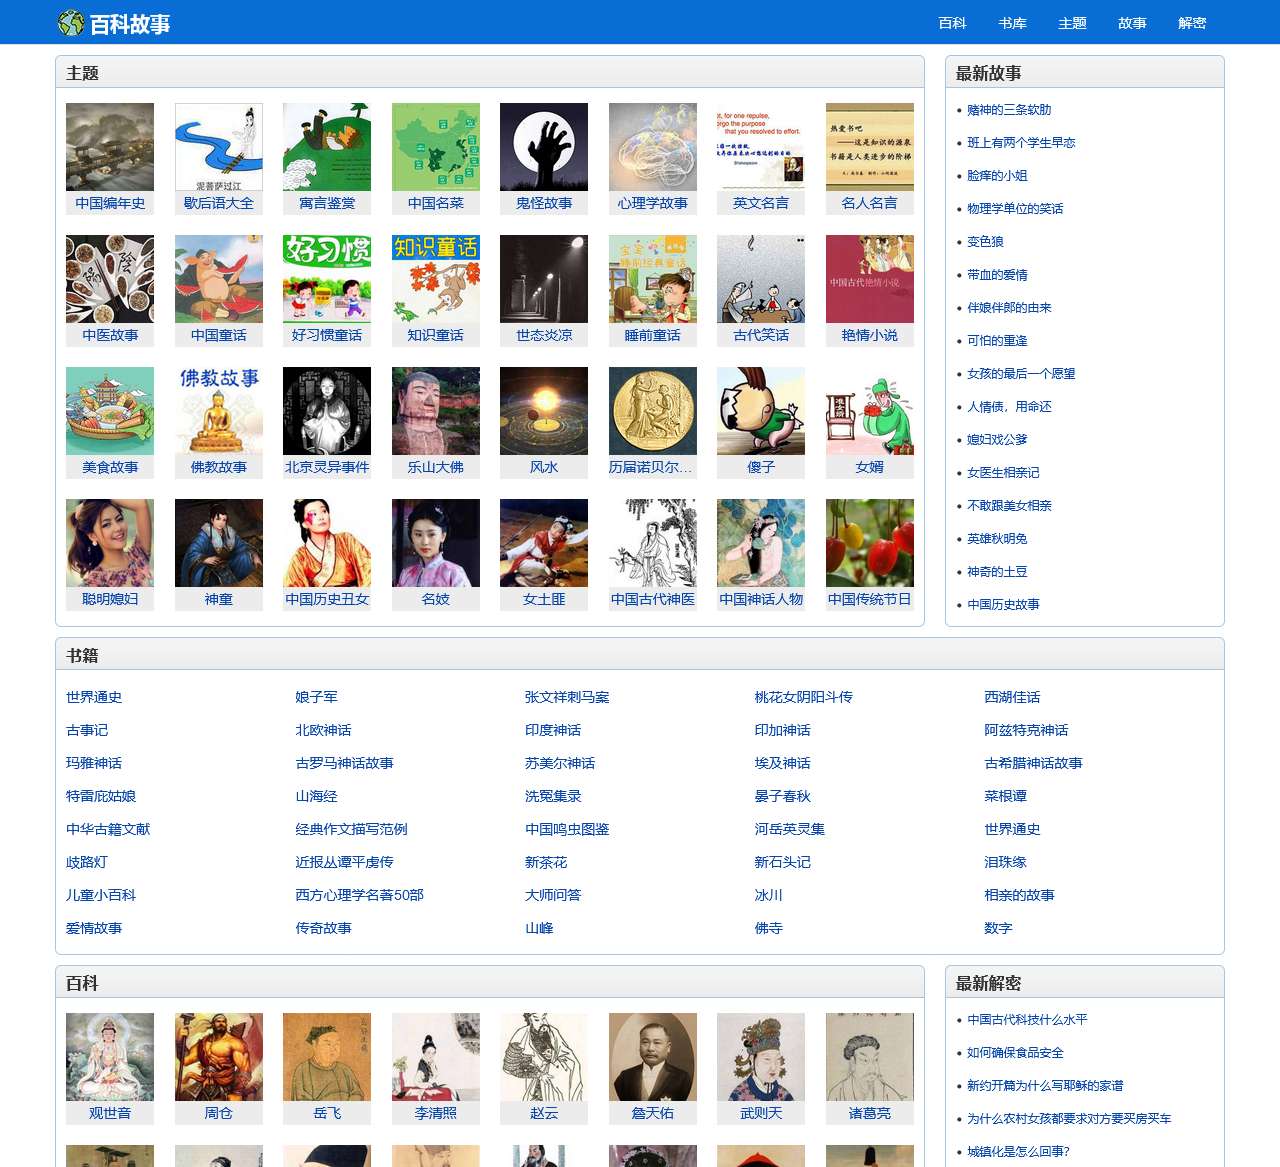Open the book 西湖佳话
The height and width of the screenshot is (1167, 1280).
point(1012,697)
